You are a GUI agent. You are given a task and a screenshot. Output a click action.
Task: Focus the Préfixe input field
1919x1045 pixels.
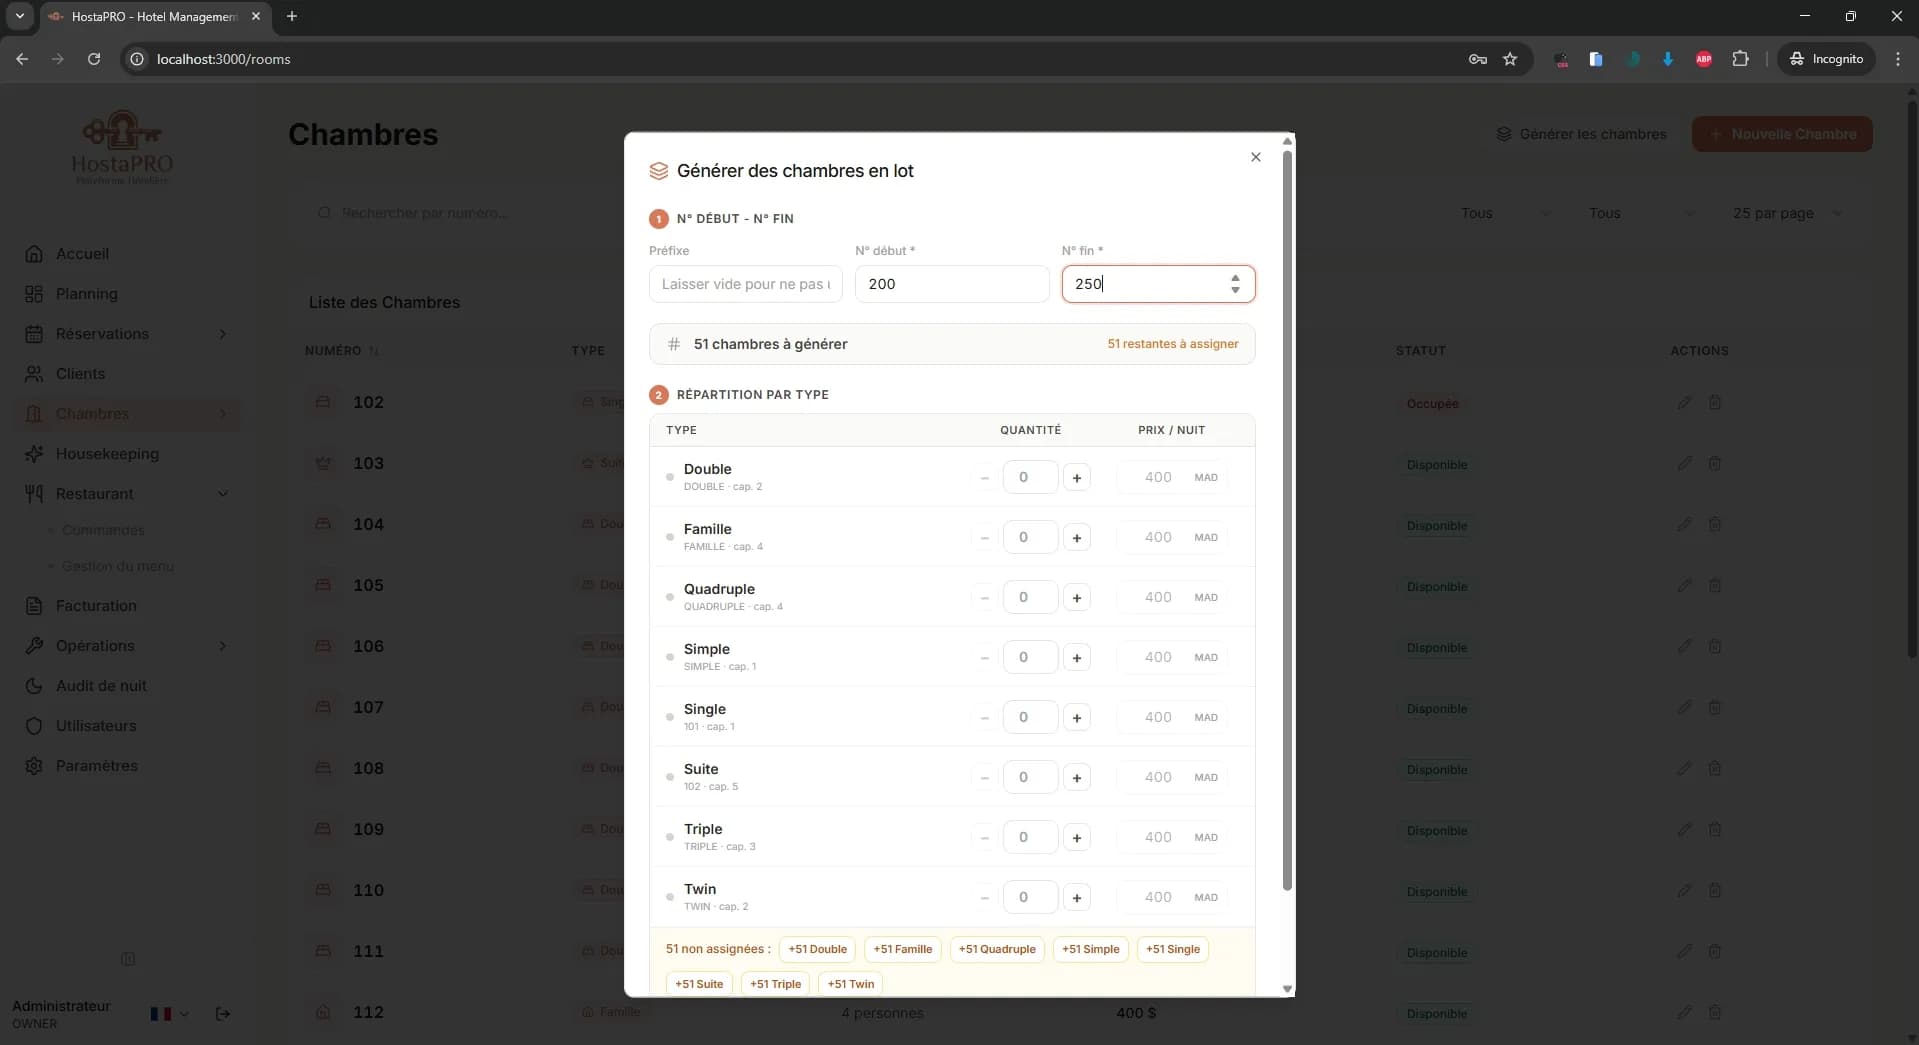click(x=745, y=284)
